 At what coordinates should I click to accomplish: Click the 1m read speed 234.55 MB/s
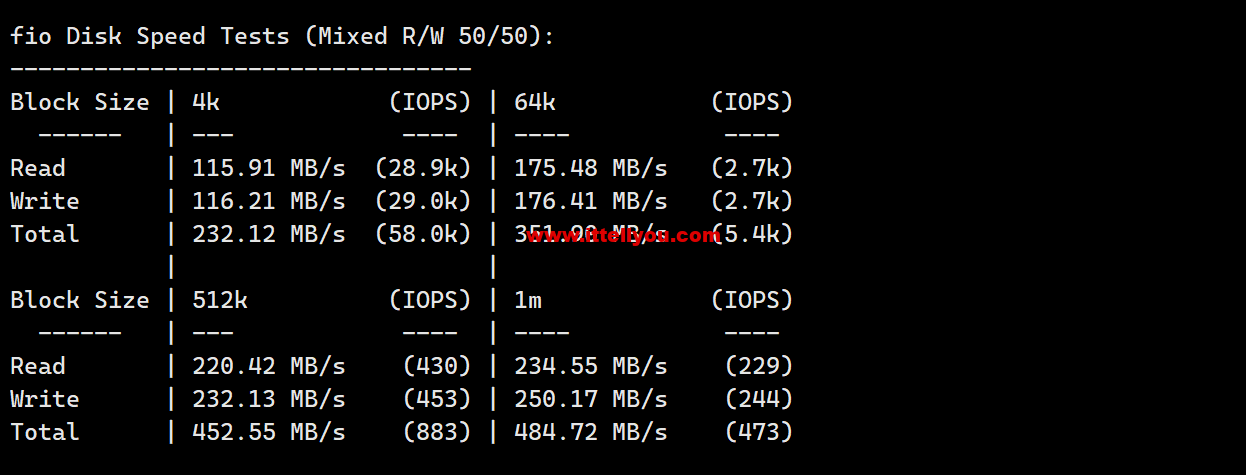point(591,366)
